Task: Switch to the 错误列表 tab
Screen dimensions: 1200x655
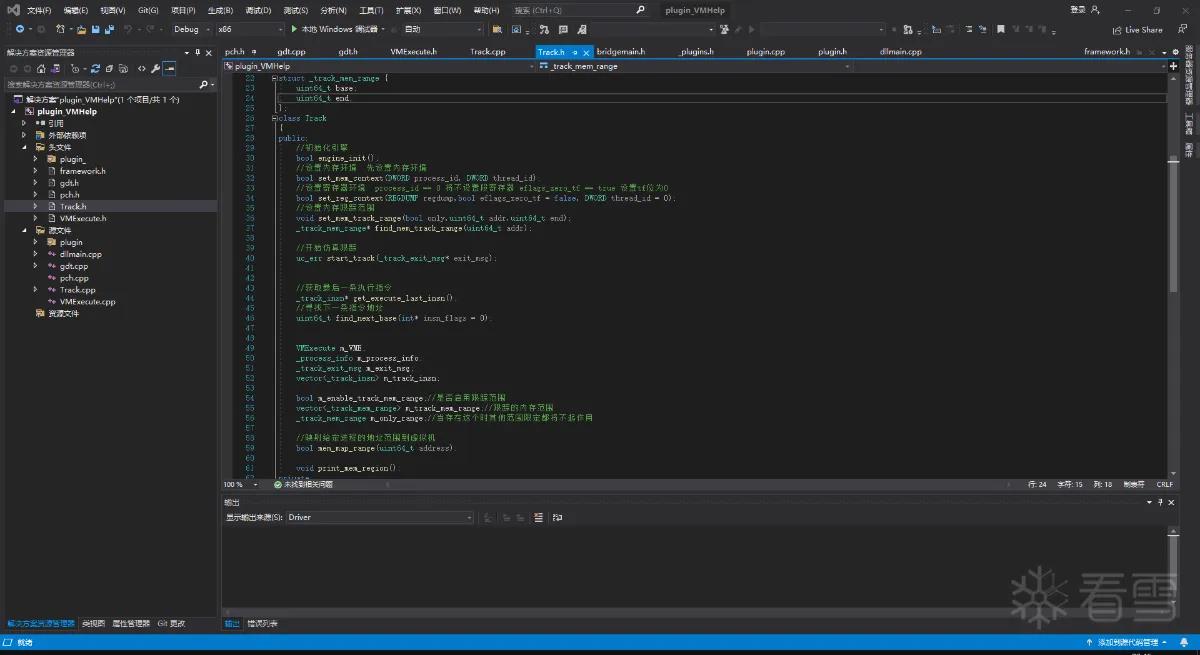Action: click(262, 624)
